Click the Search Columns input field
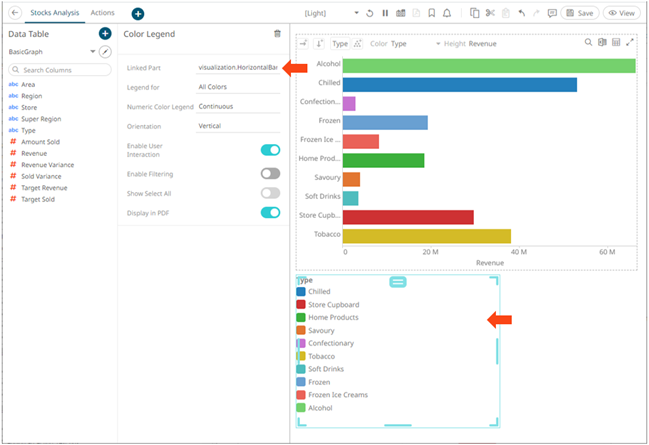 tap(59, 70)
